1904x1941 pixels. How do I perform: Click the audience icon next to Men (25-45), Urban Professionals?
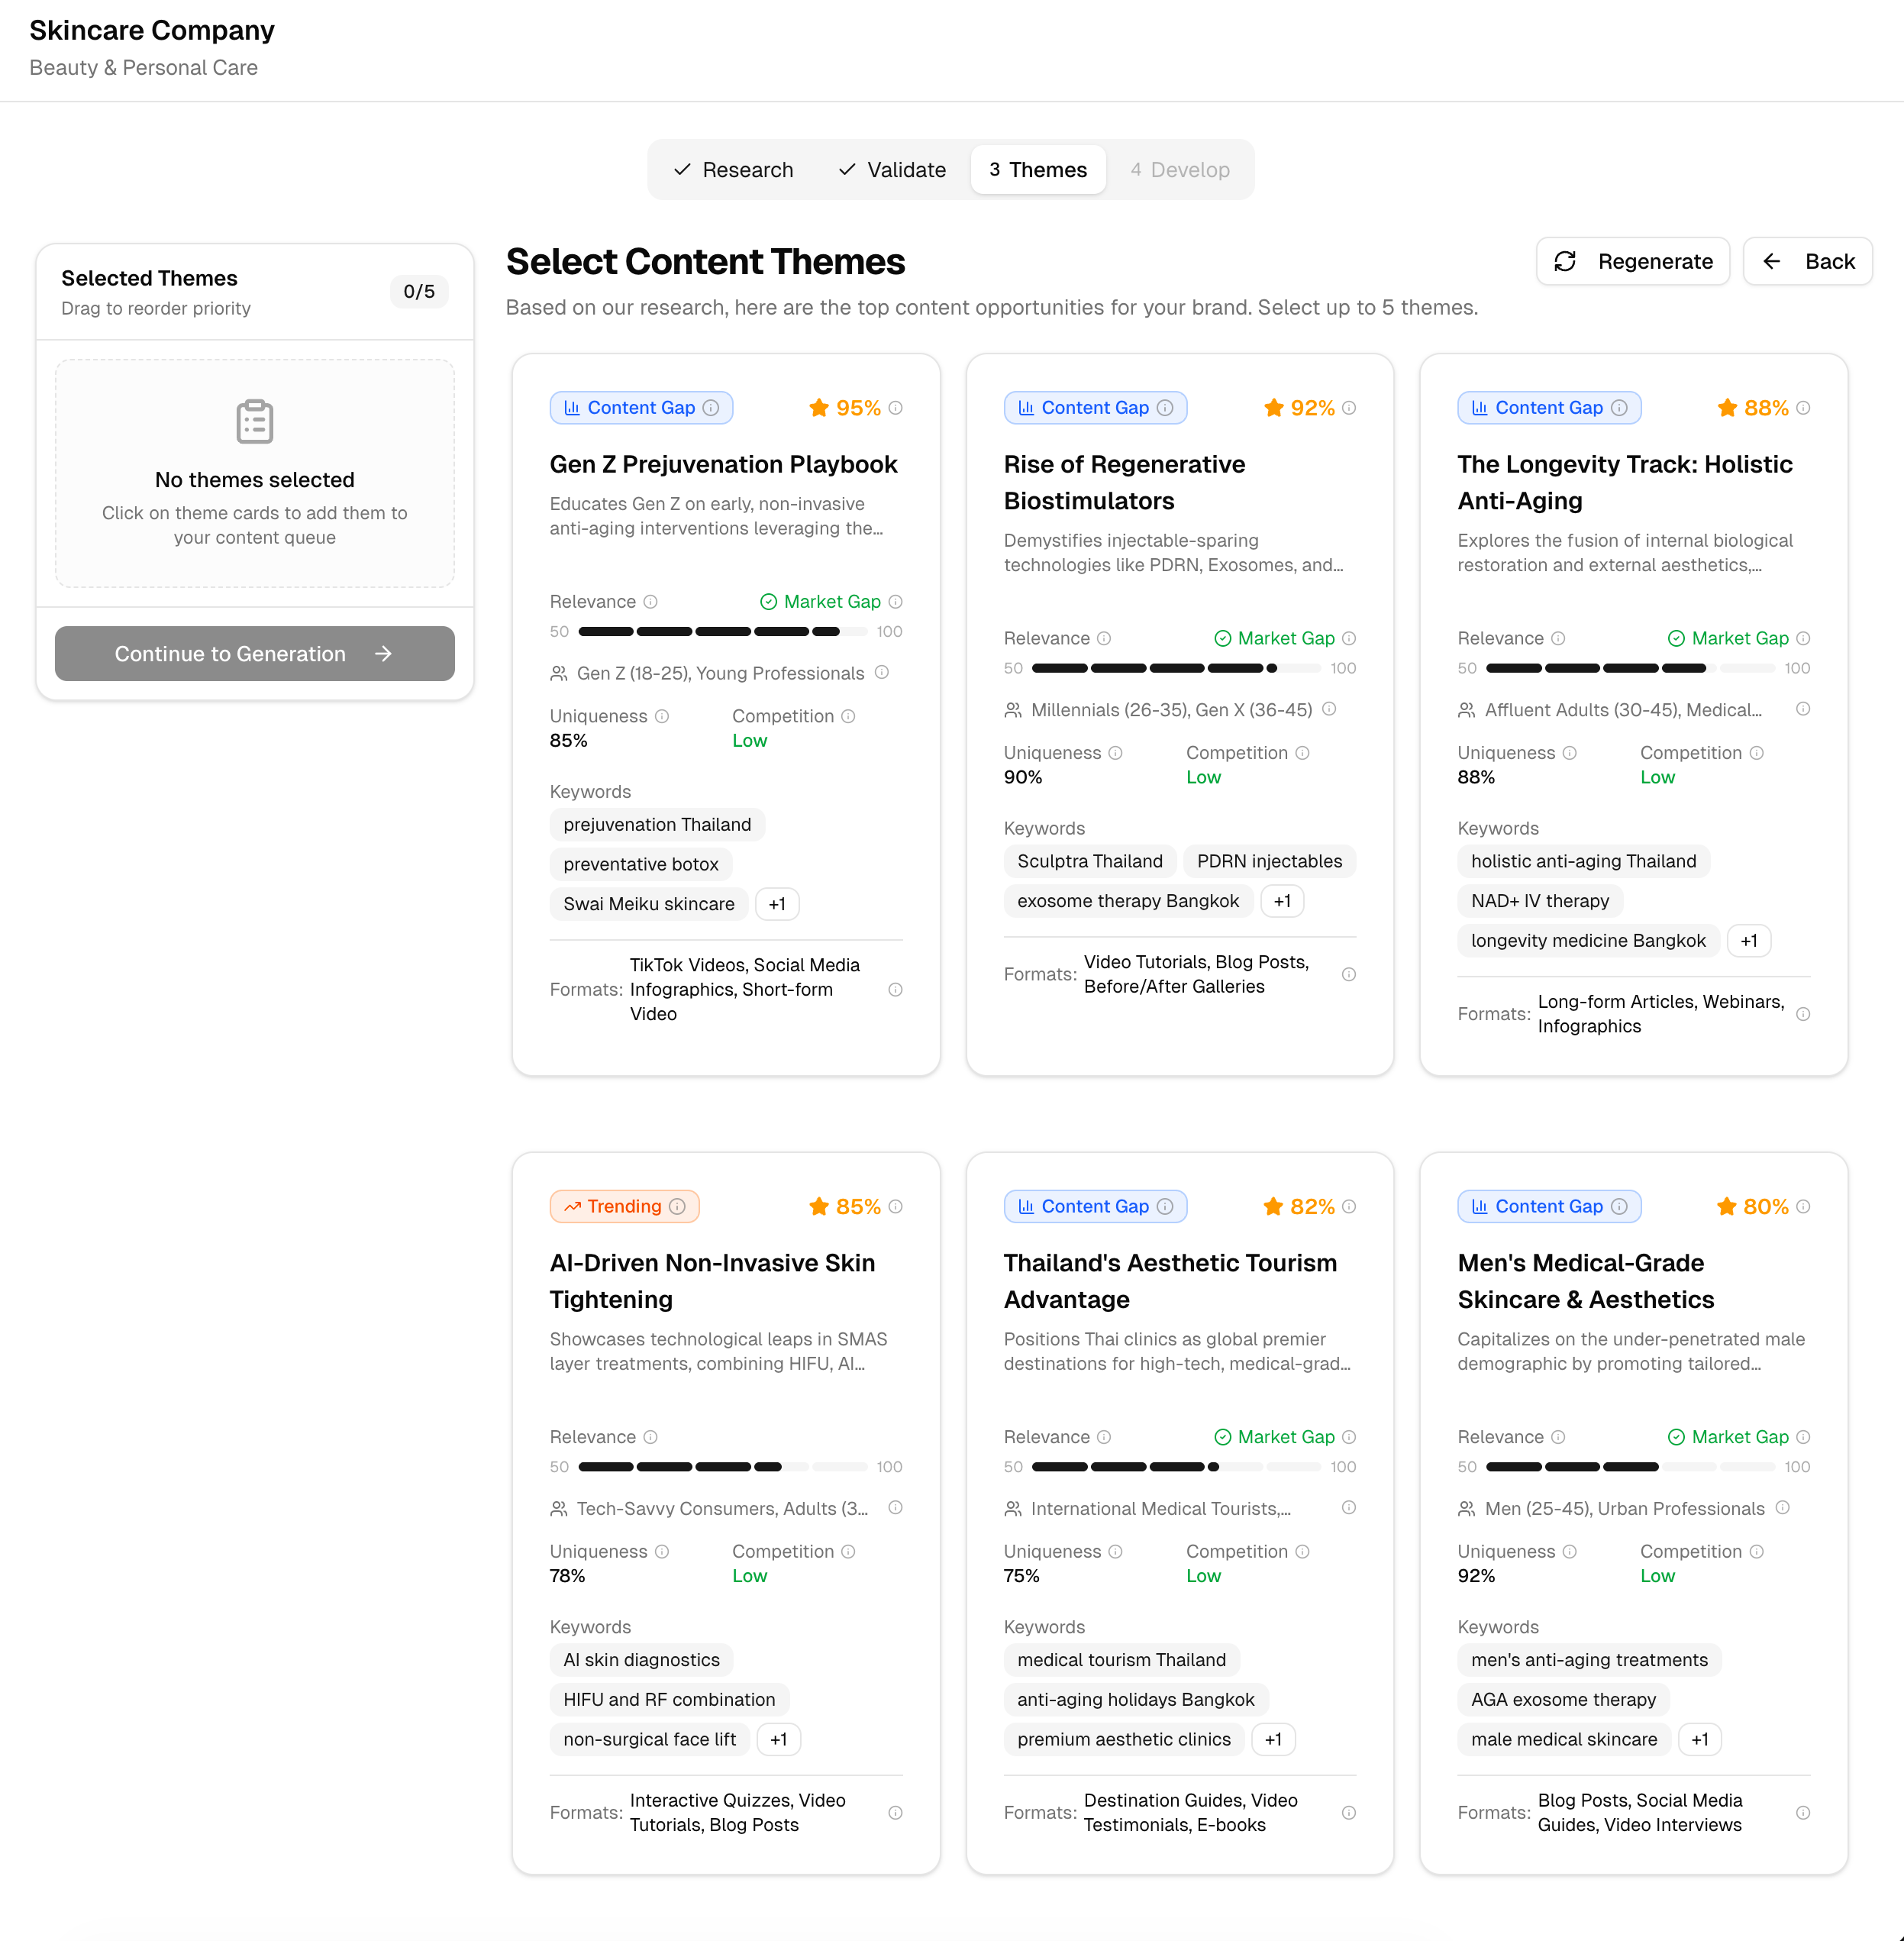click(x=1466, y=1508)
